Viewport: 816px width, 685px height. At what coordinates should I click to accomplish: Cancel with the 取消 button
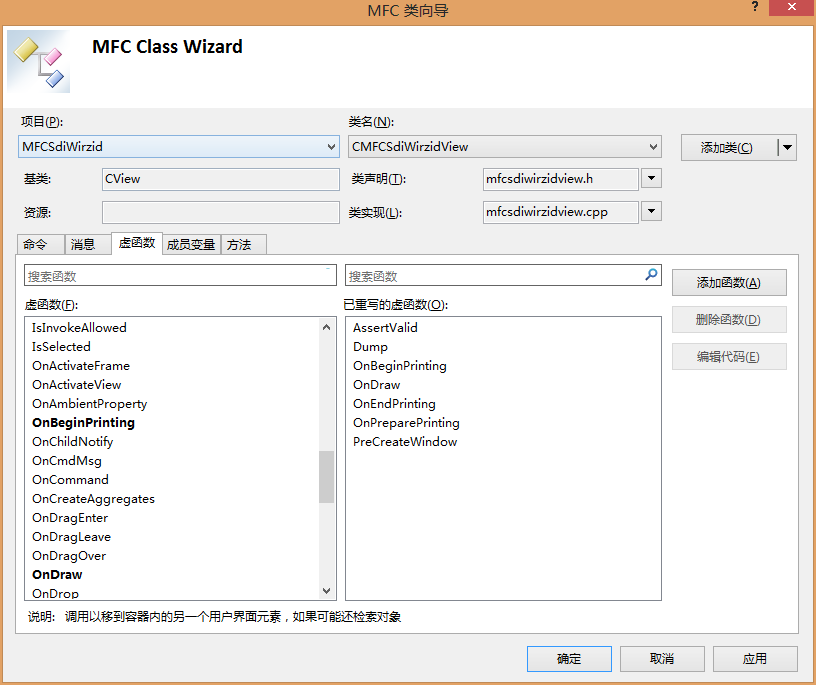pyautogui.click(x=662, y=659)
